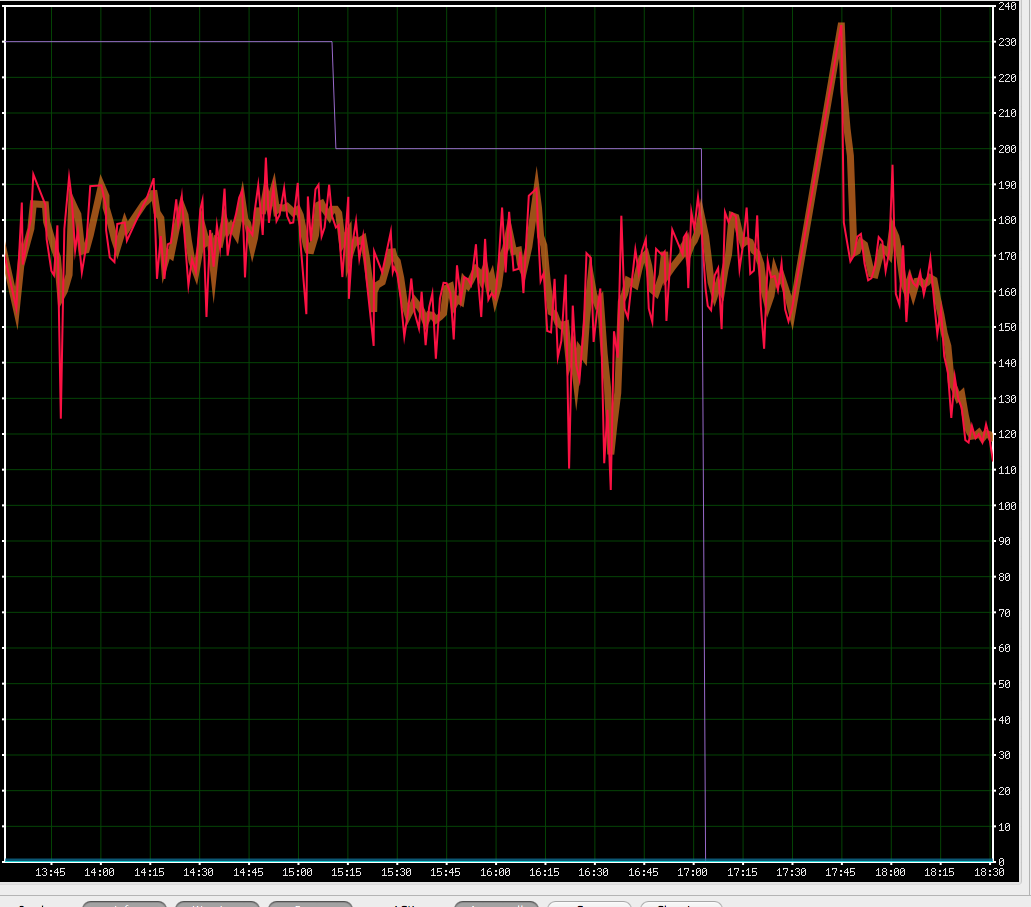
Task: Select the 13:45 time axis label
Action: 50,872
